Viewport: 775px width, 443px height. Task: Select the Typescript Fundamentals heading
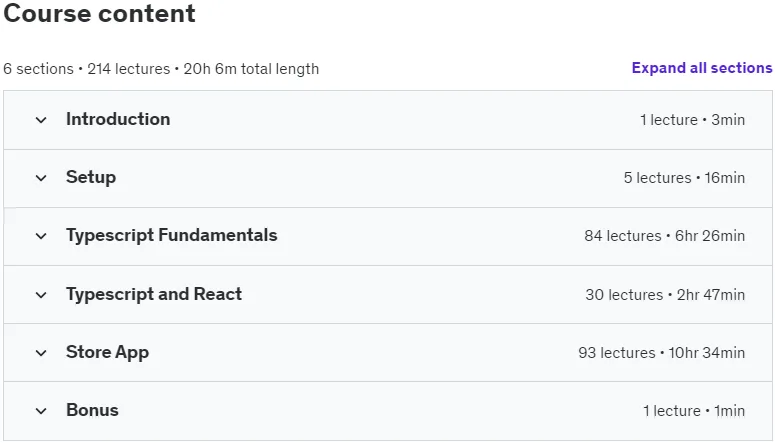172,235
